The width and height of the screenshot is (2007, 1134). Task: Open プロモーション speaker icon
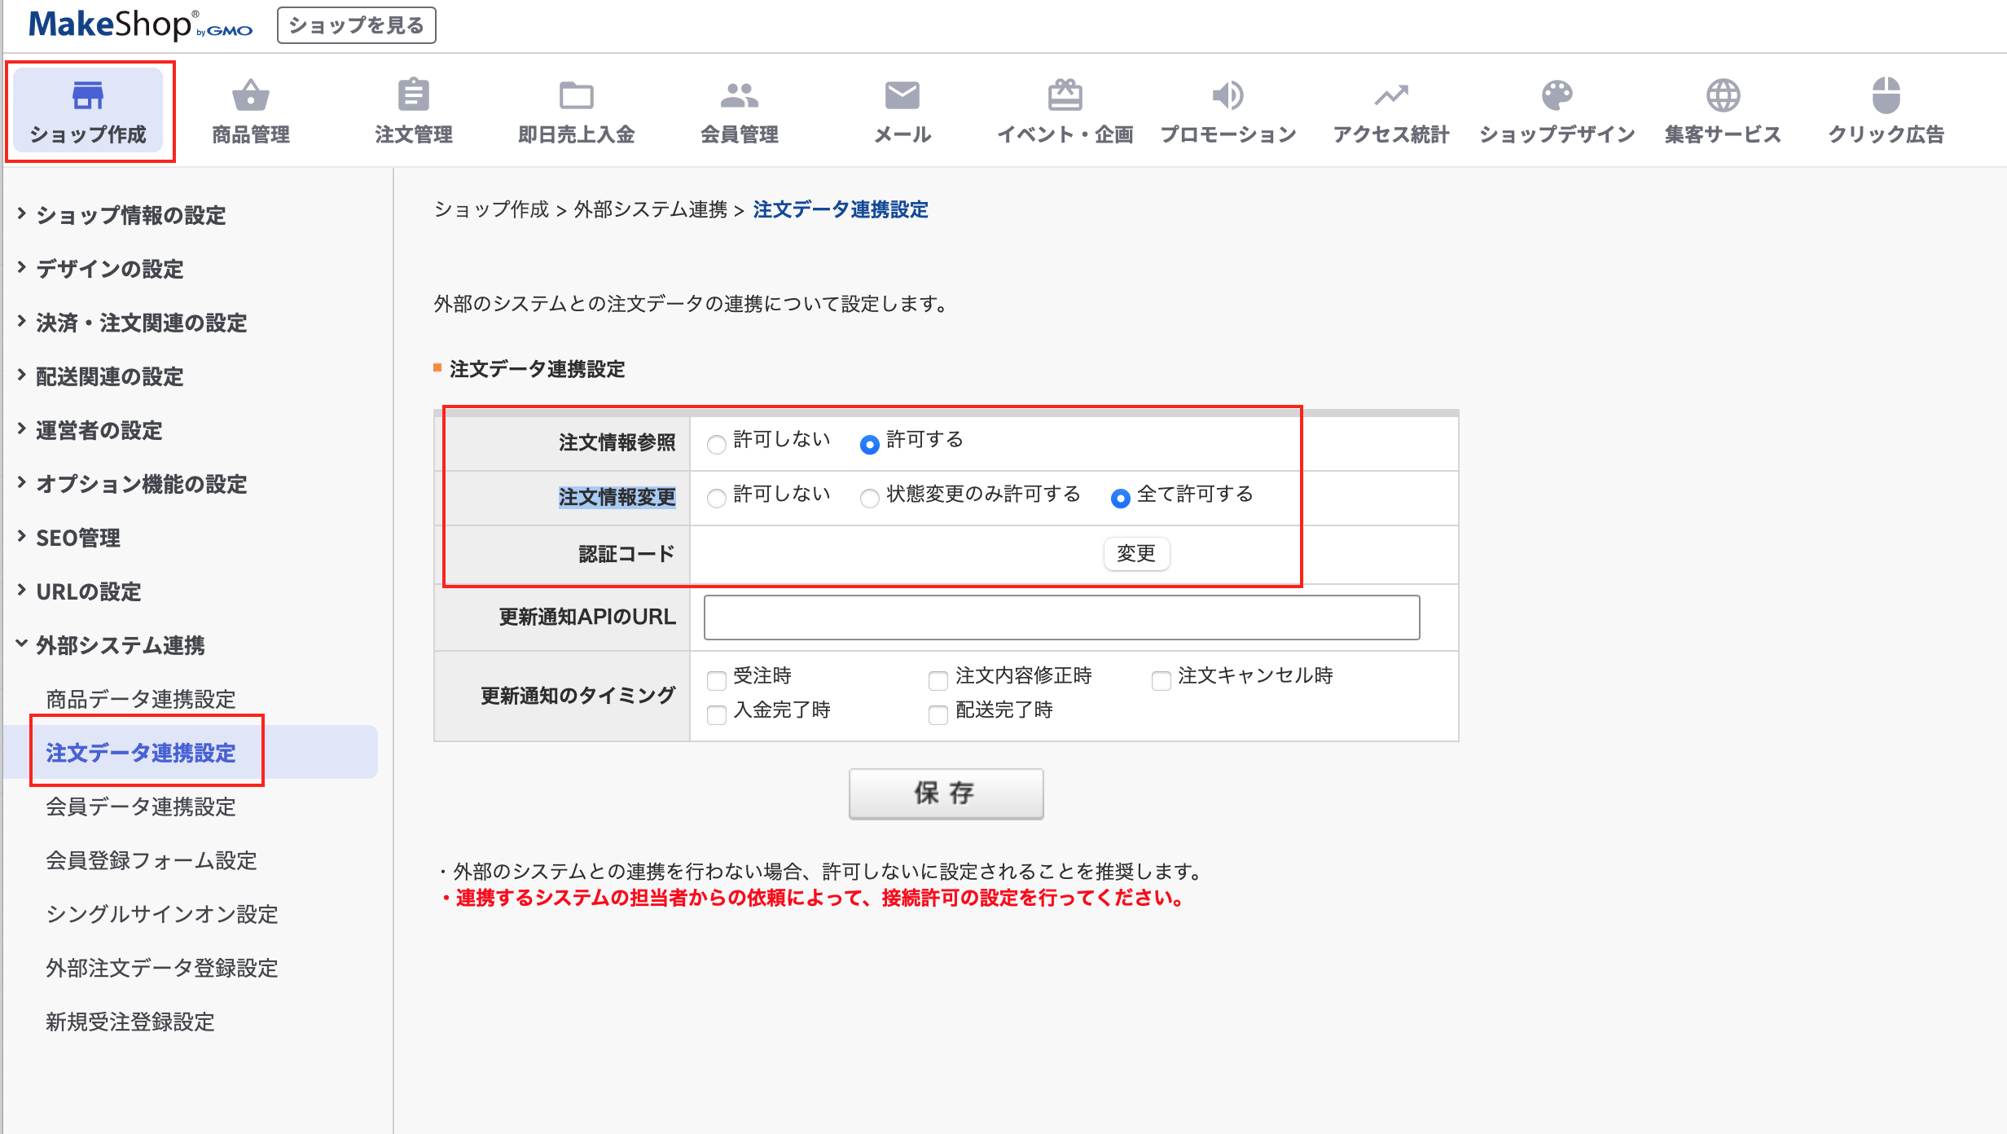[x=1227, y=95]
